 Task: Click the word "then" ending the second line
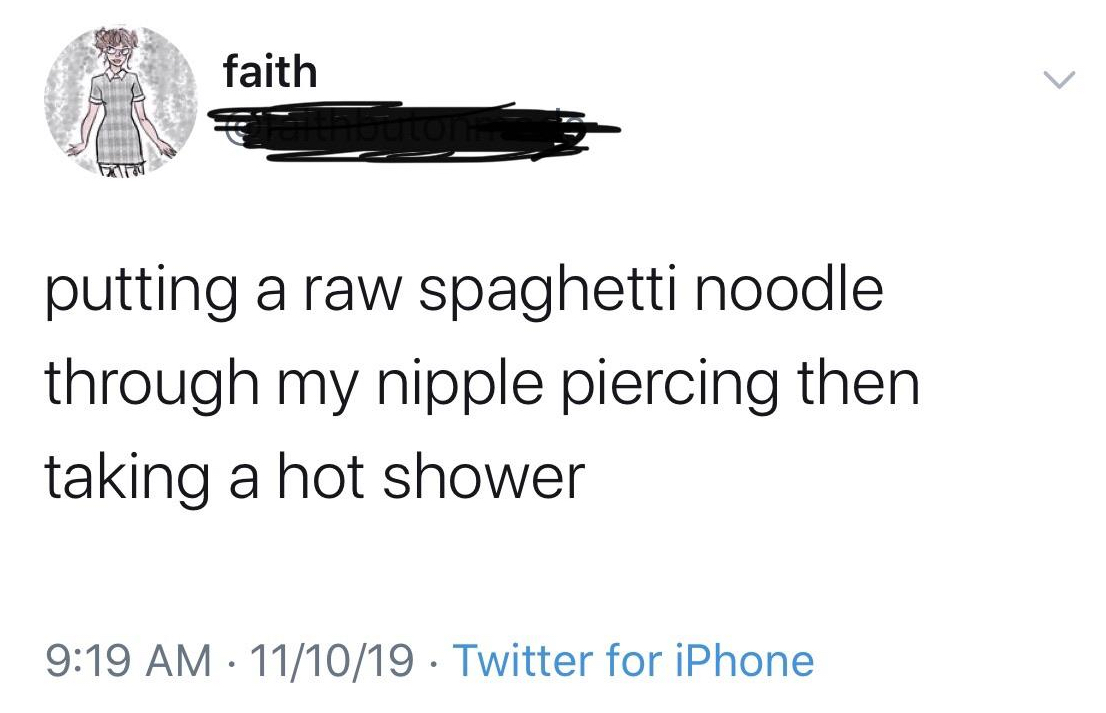859,382
